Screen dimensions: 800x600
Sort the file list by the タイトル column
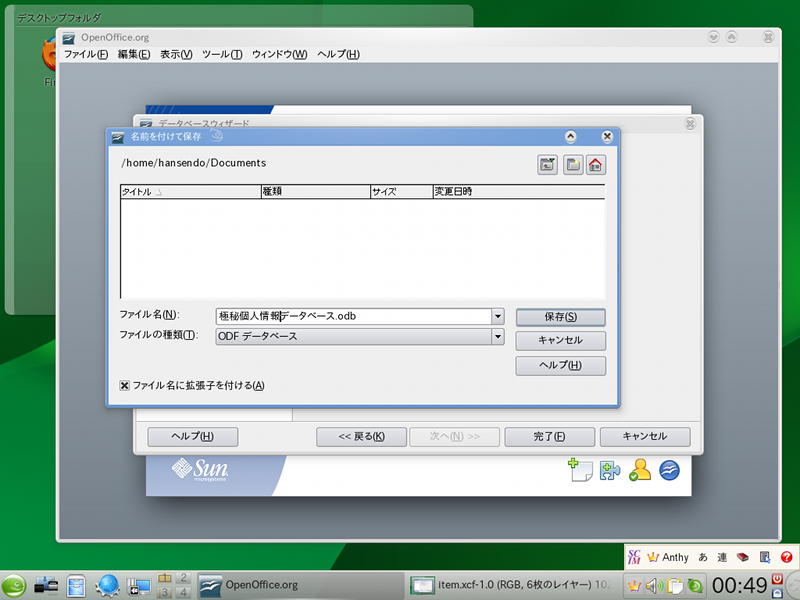[x=190, y=191]
